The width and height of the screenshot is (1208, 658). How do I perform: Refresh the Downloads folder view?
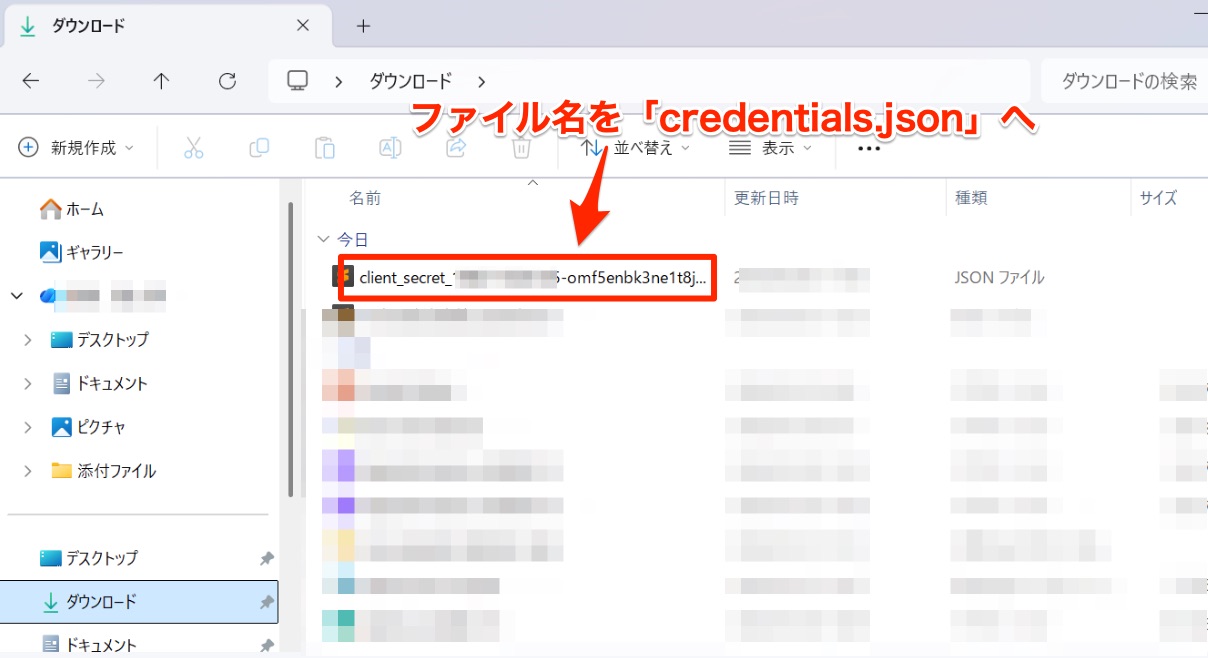click(x=227, y=81)
